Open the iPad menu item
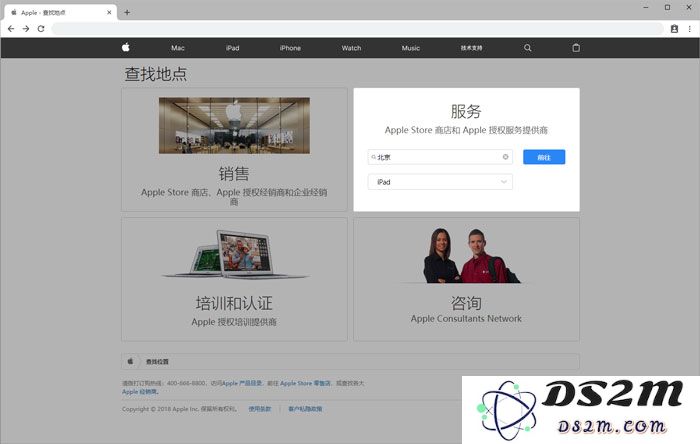 (x=233, y=48)
